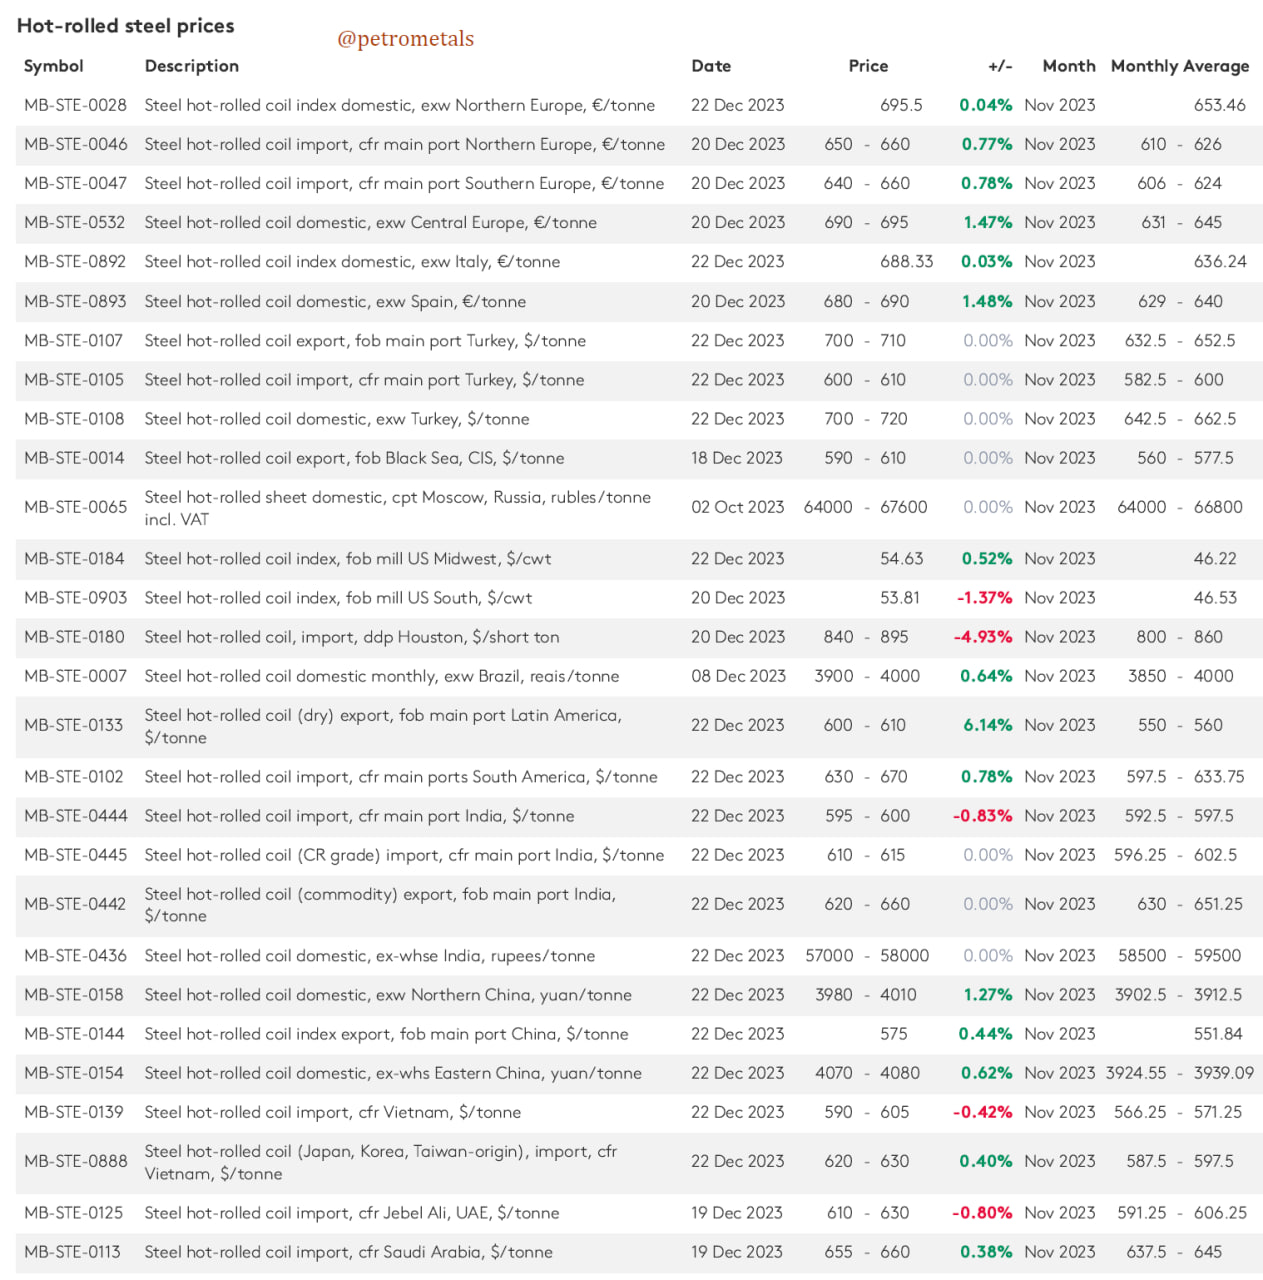Image resolution: width=1263 pixels, height=1280 pixels.
Task: Click the Price column header
Action: 868,66
